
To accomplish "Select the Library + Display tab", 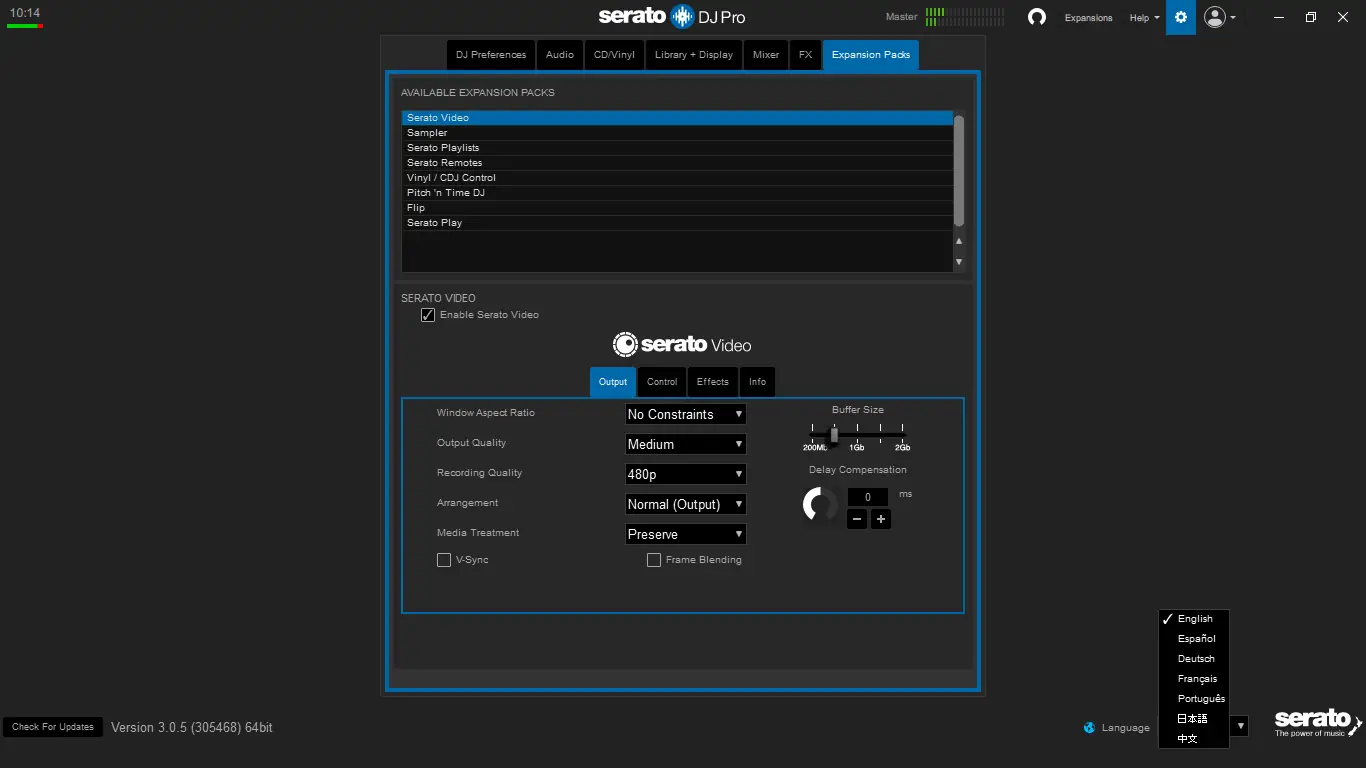I will [x=694, y=55].
